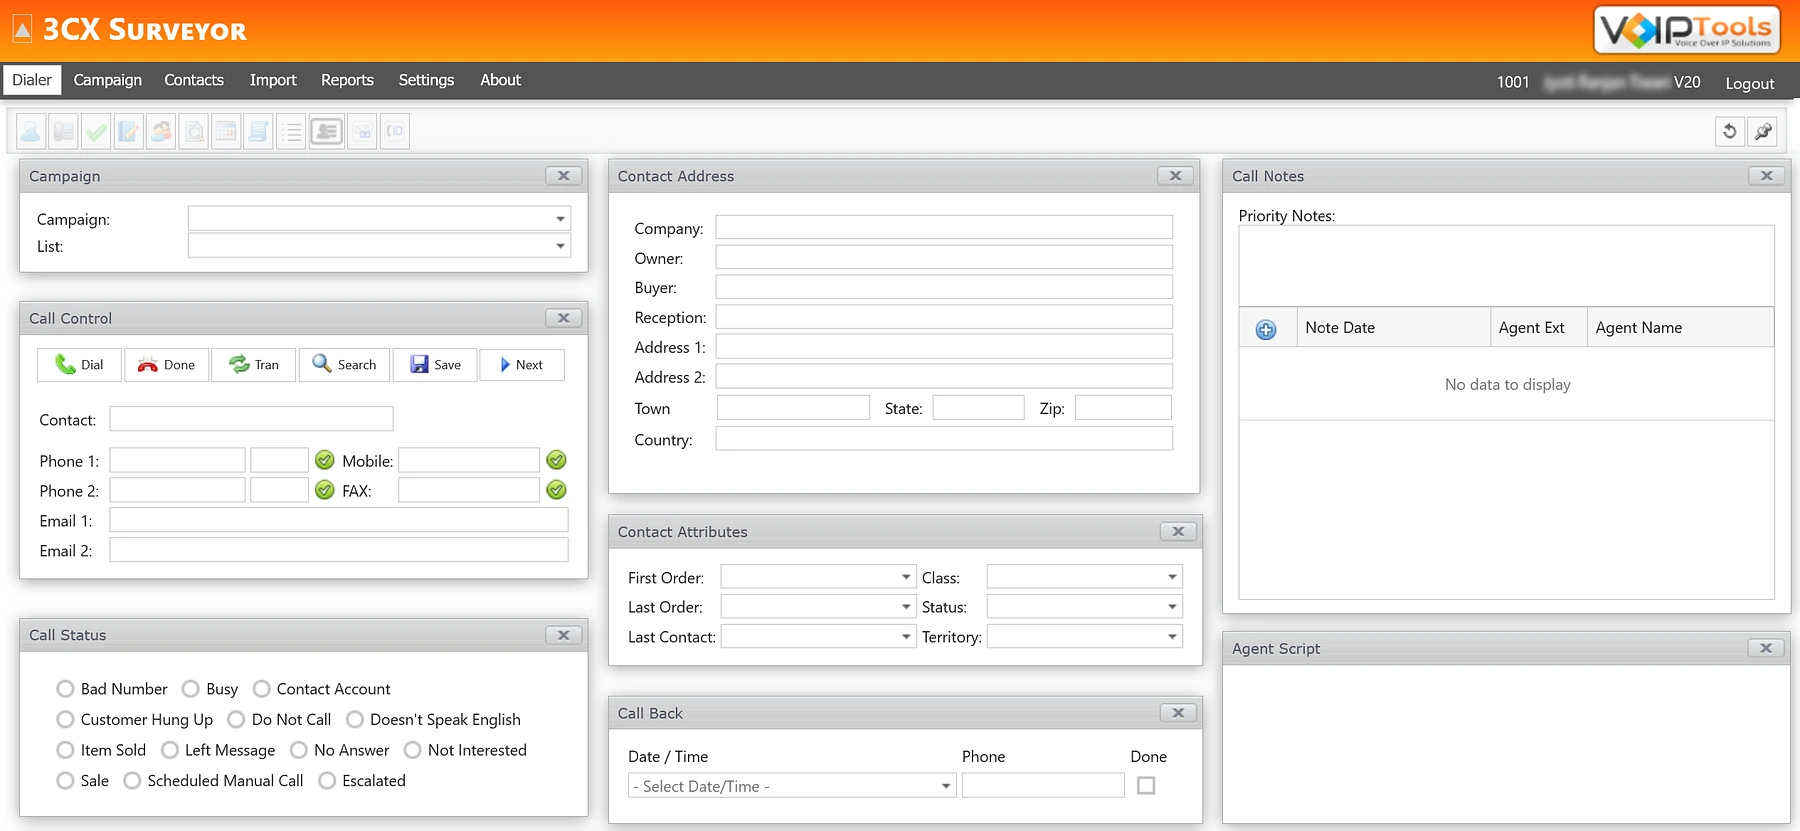Click the Company input field
Image resolution: width=1800 pixels, height=831 pixels.
coord(944,228)
